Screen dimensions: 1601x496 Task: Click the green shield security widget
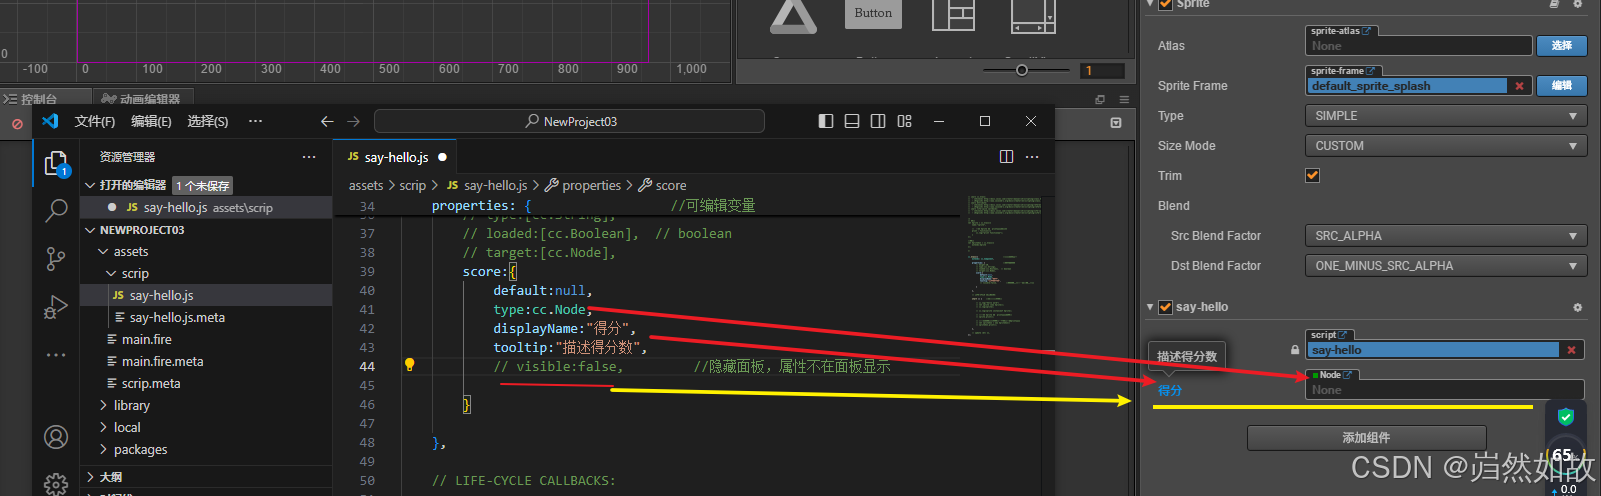pyautogui.click(x=1566, y=417)
